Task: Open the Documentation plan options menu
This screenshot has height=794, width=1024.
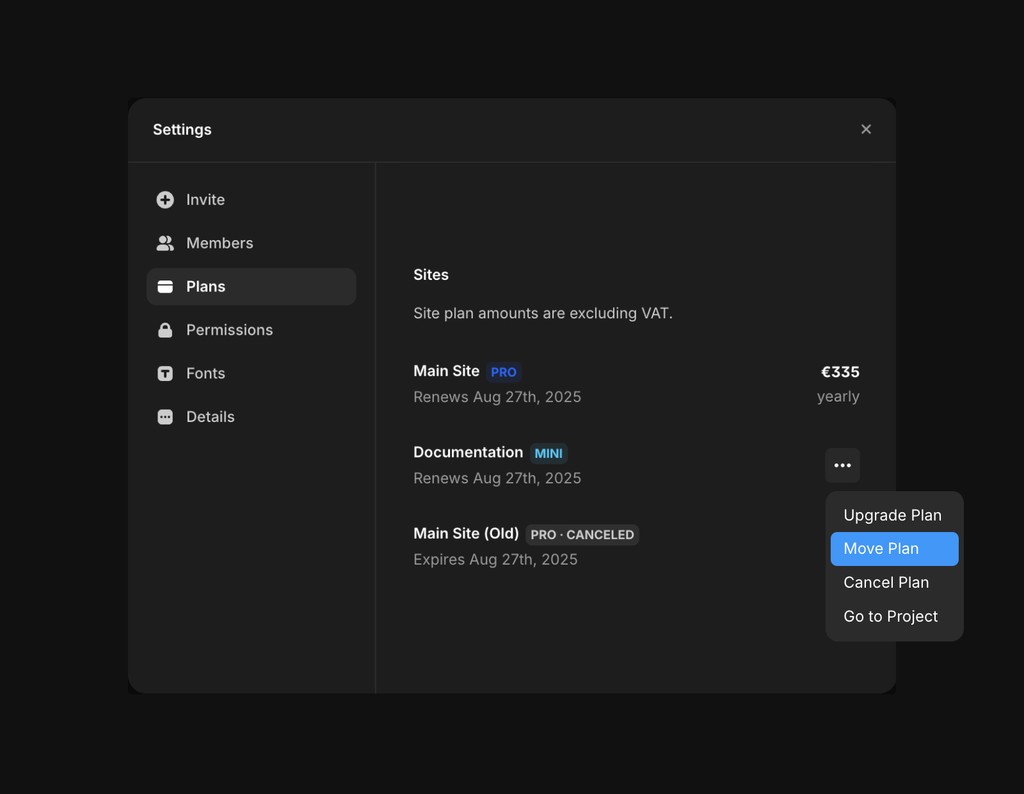Action: coord(842,465)
